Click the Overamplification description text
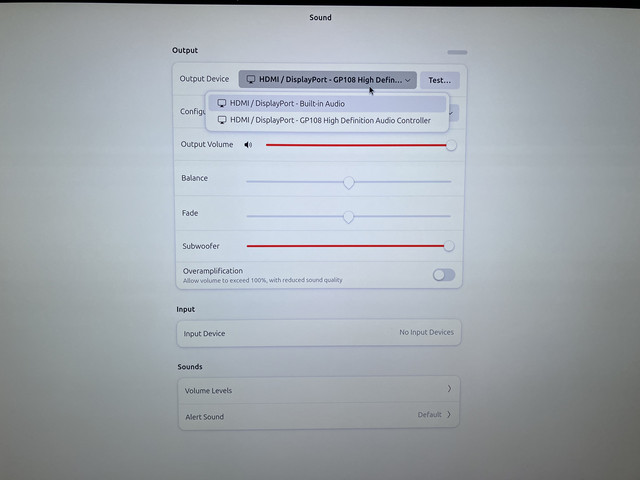640x480 pixels. [262, 280]
